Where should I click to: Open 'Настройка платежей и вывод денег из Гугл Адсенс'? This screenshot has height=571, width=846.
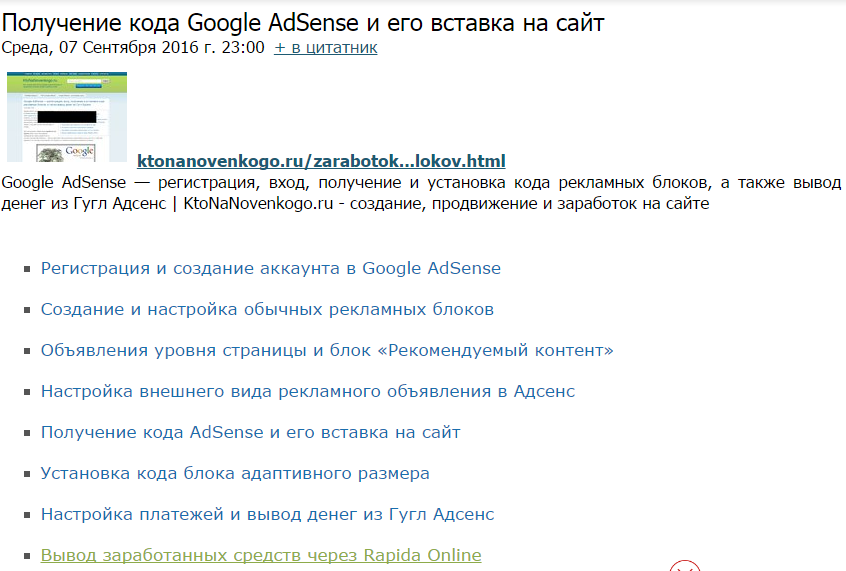click(x=268, y=514)
